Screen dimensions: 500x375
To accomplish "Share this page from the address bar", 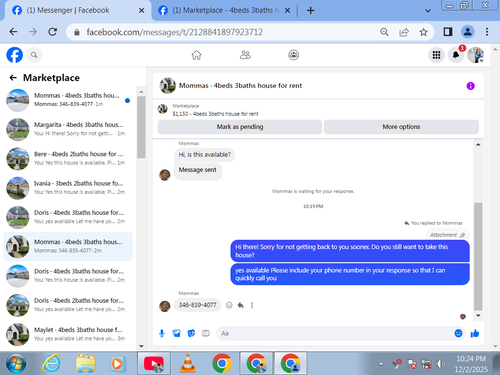I will pyautogui.click(x=404, y=32).
